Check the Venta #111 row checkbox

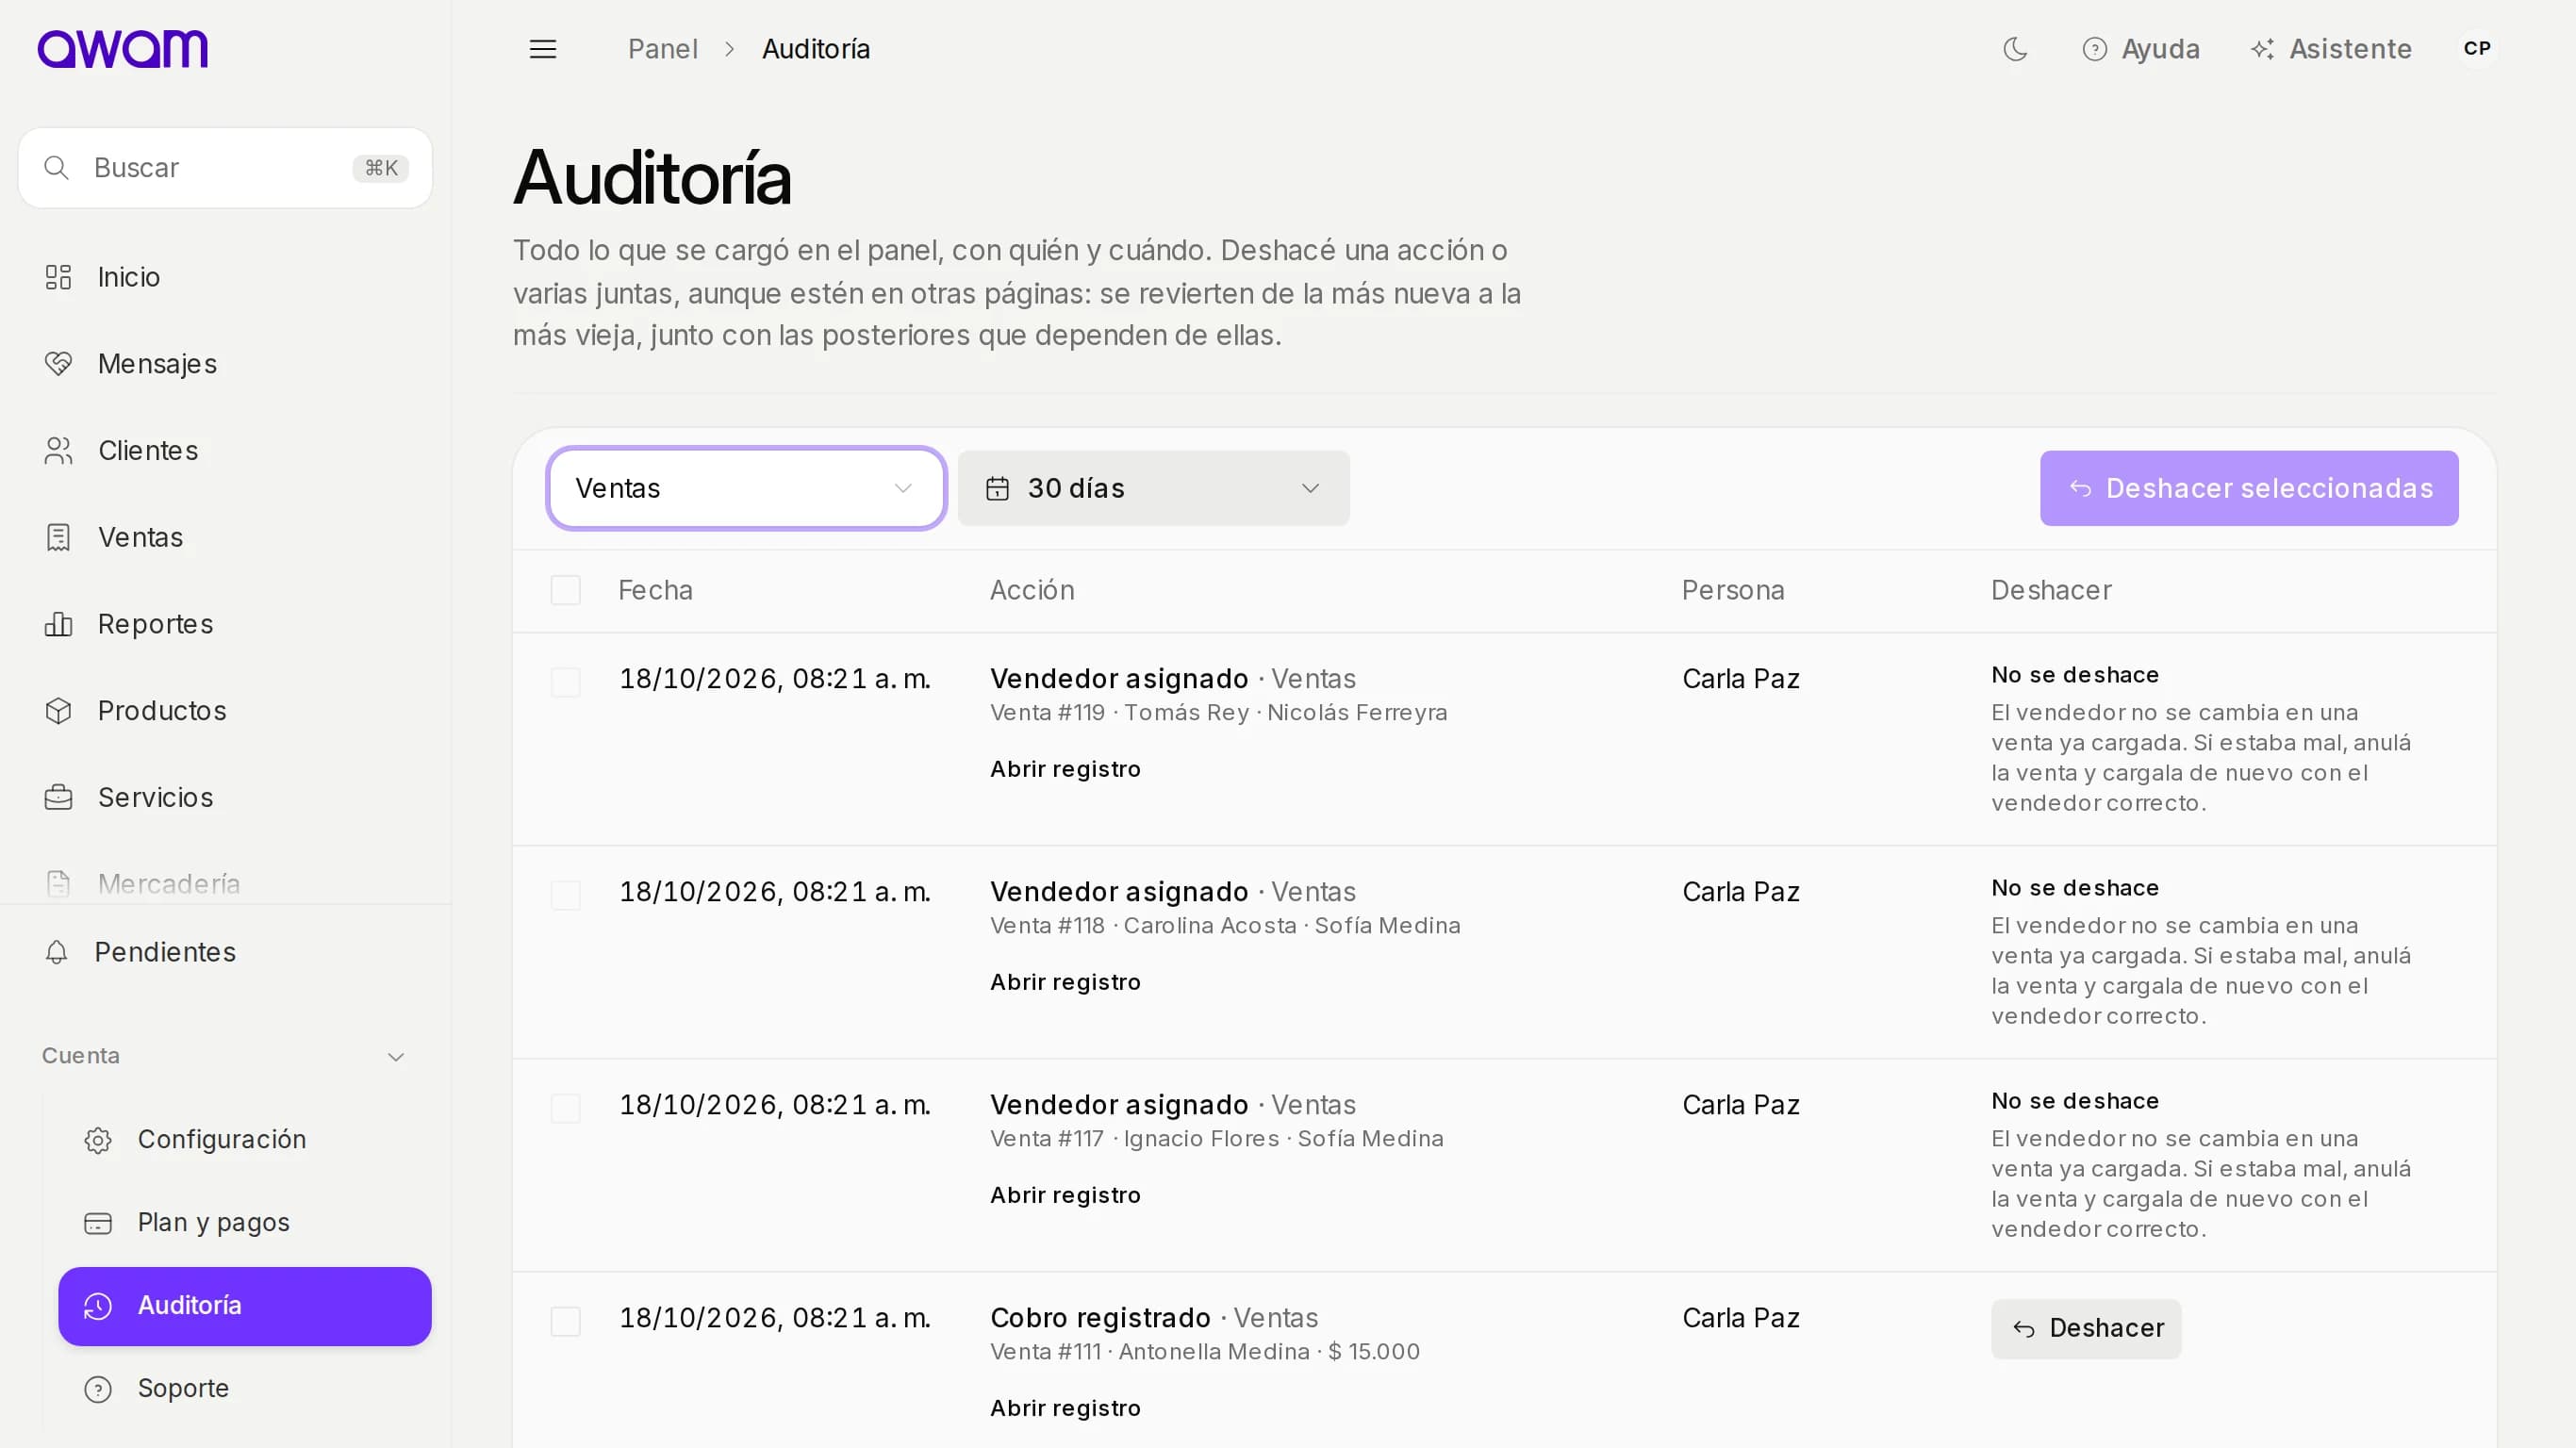[x=566, y=1321]
